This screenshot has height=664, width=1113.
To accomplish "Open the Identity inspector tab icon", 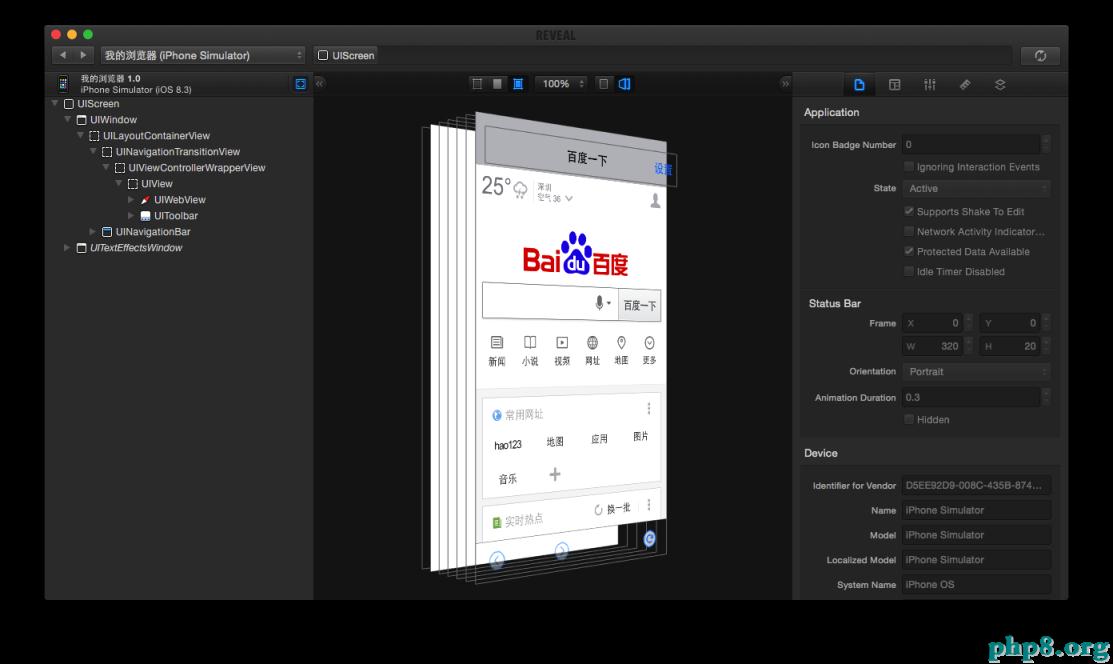I will (859, 85).
